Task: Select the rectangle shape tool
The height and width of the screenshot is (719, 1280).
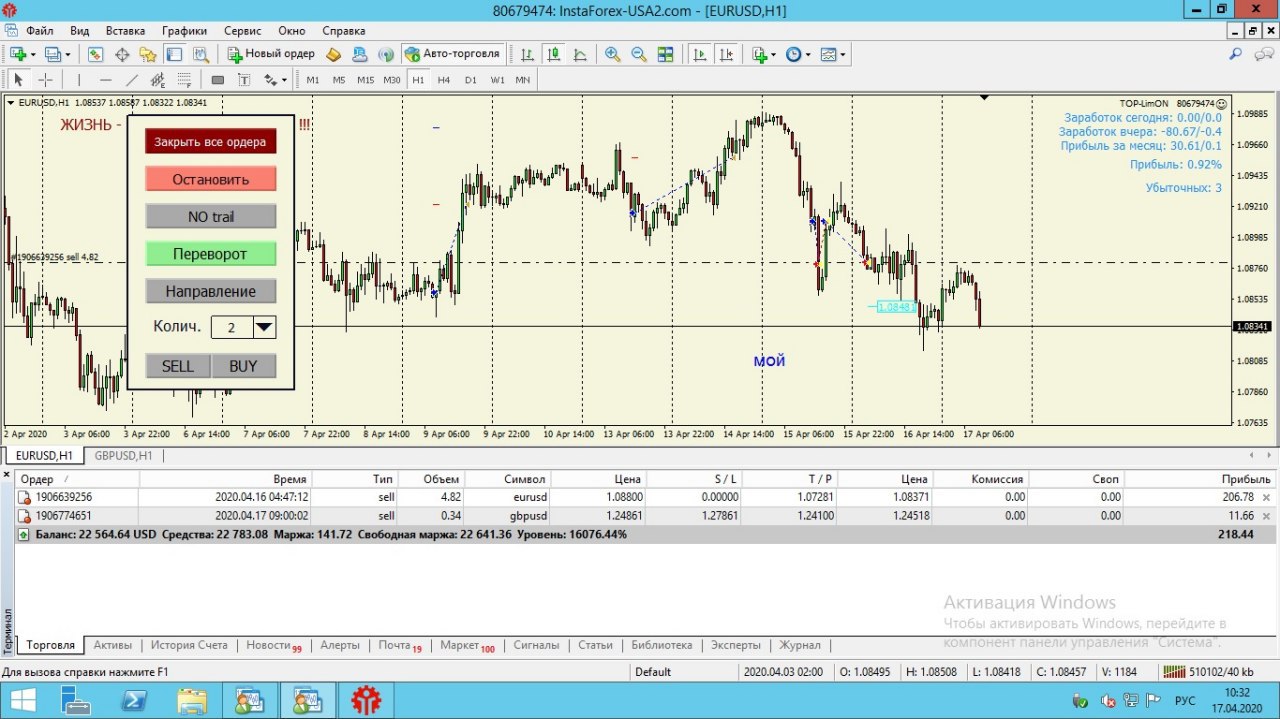Action: [218, 80]
